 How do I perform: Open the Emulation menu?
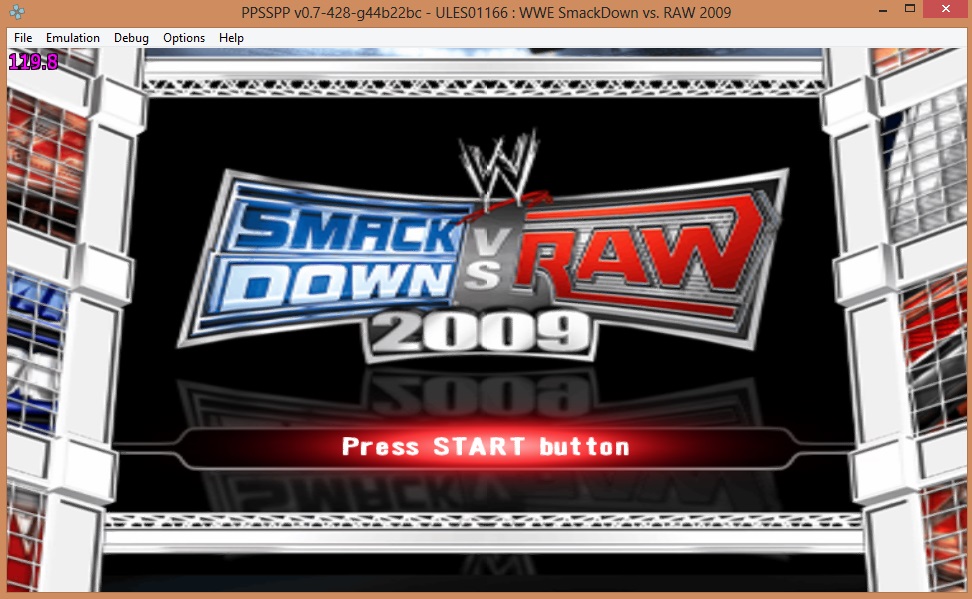click(x=73, y=38)
